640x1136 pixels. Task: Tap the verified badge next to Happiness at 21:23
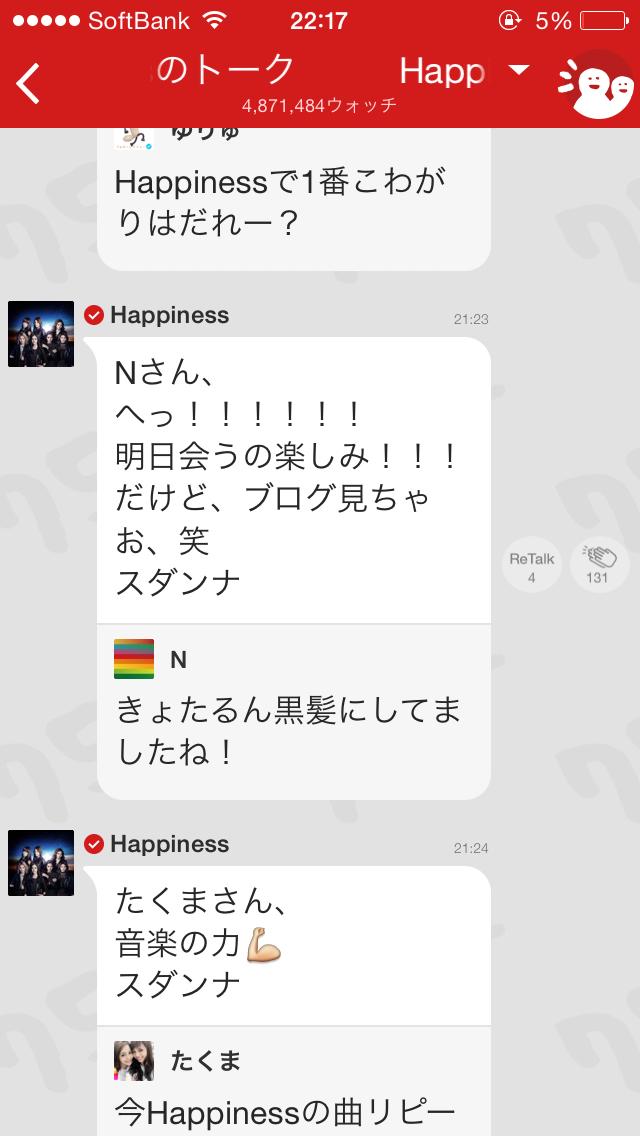click(94, 315)
